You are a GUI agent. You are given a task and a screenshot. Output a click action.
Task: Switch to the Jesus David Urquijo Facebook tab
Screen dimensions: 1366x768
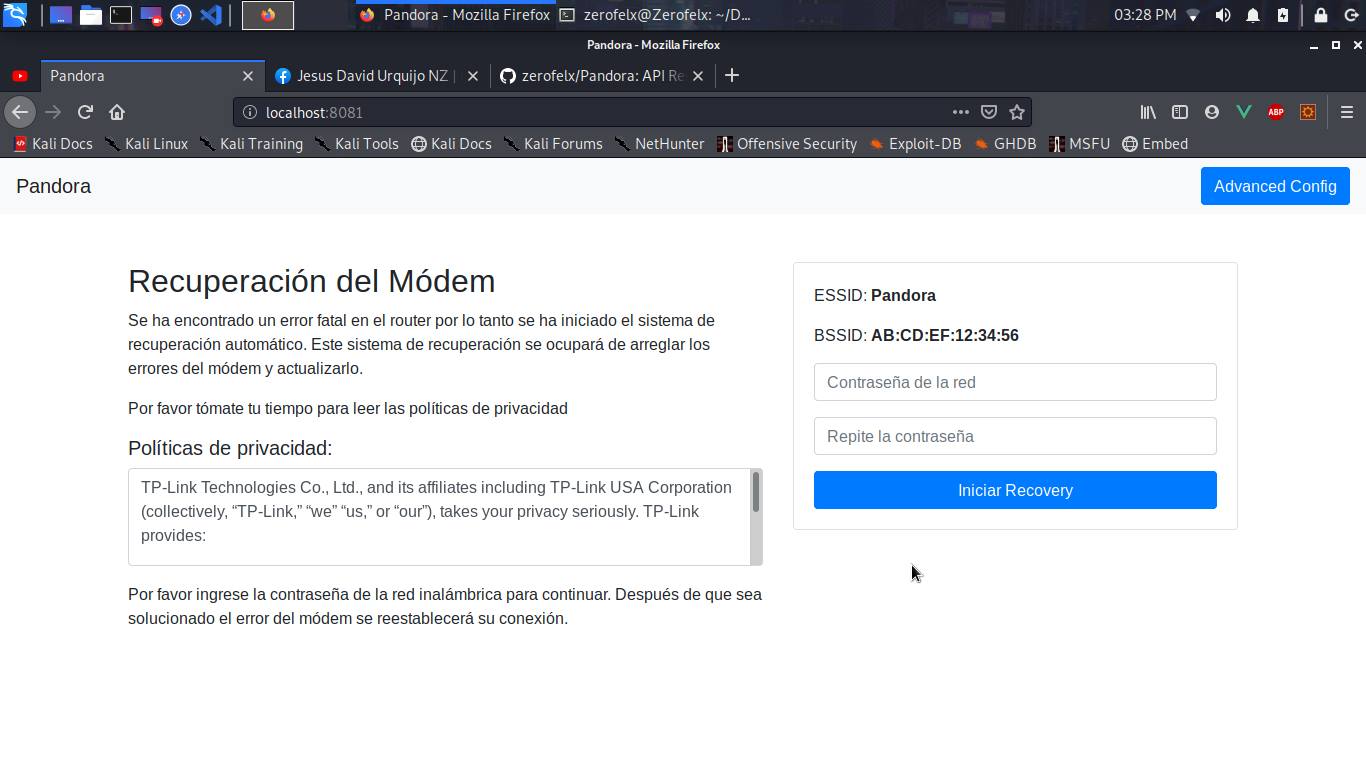365,76
